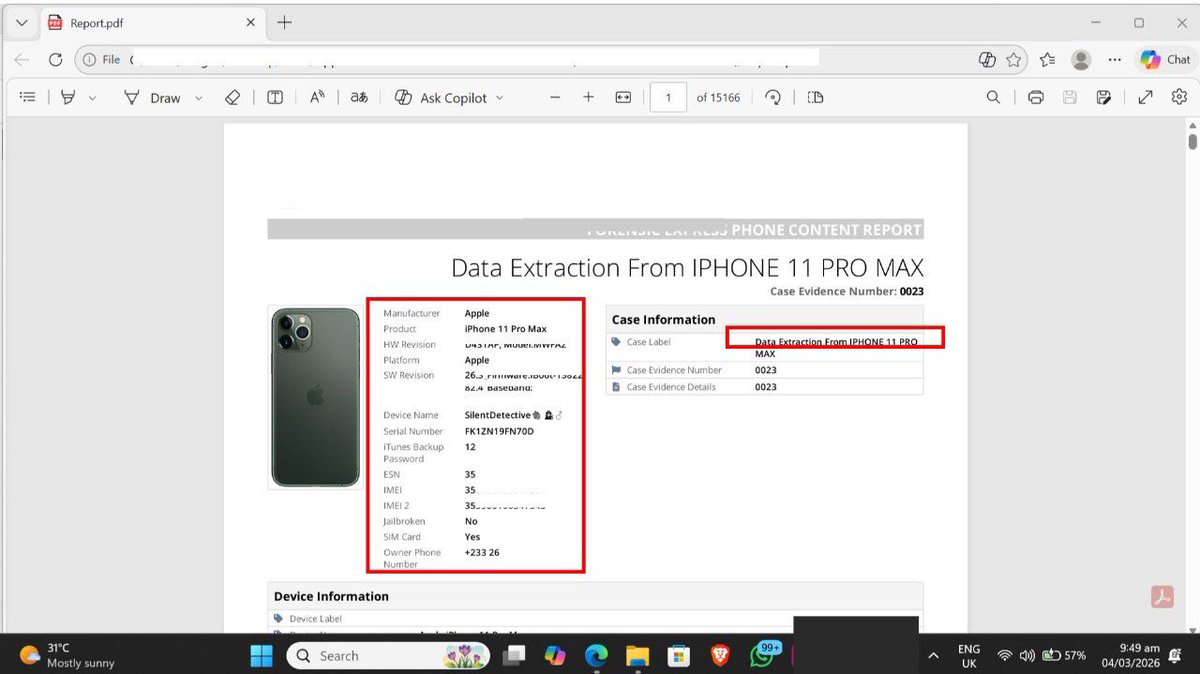Switch the page view layout

pyautogui.click(x=815, y=97)
